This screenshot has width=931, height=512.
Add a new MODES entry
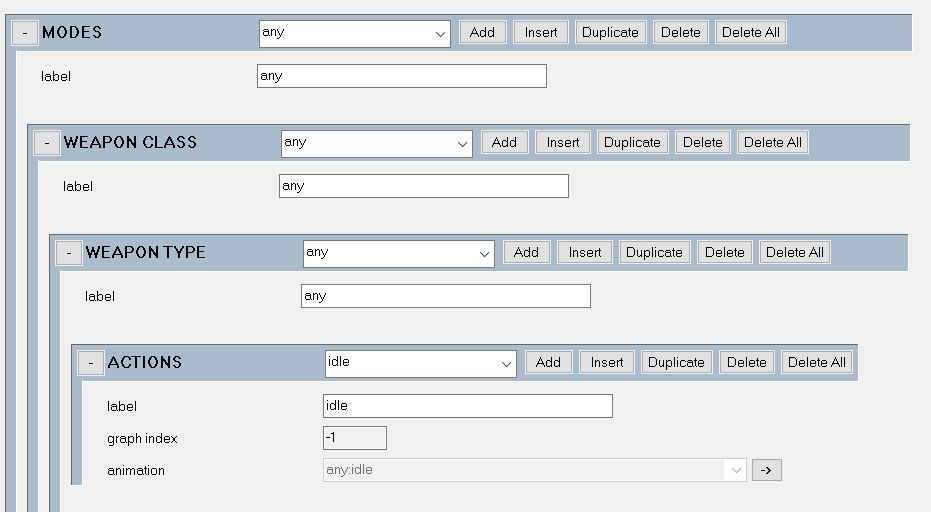[482, 32]
